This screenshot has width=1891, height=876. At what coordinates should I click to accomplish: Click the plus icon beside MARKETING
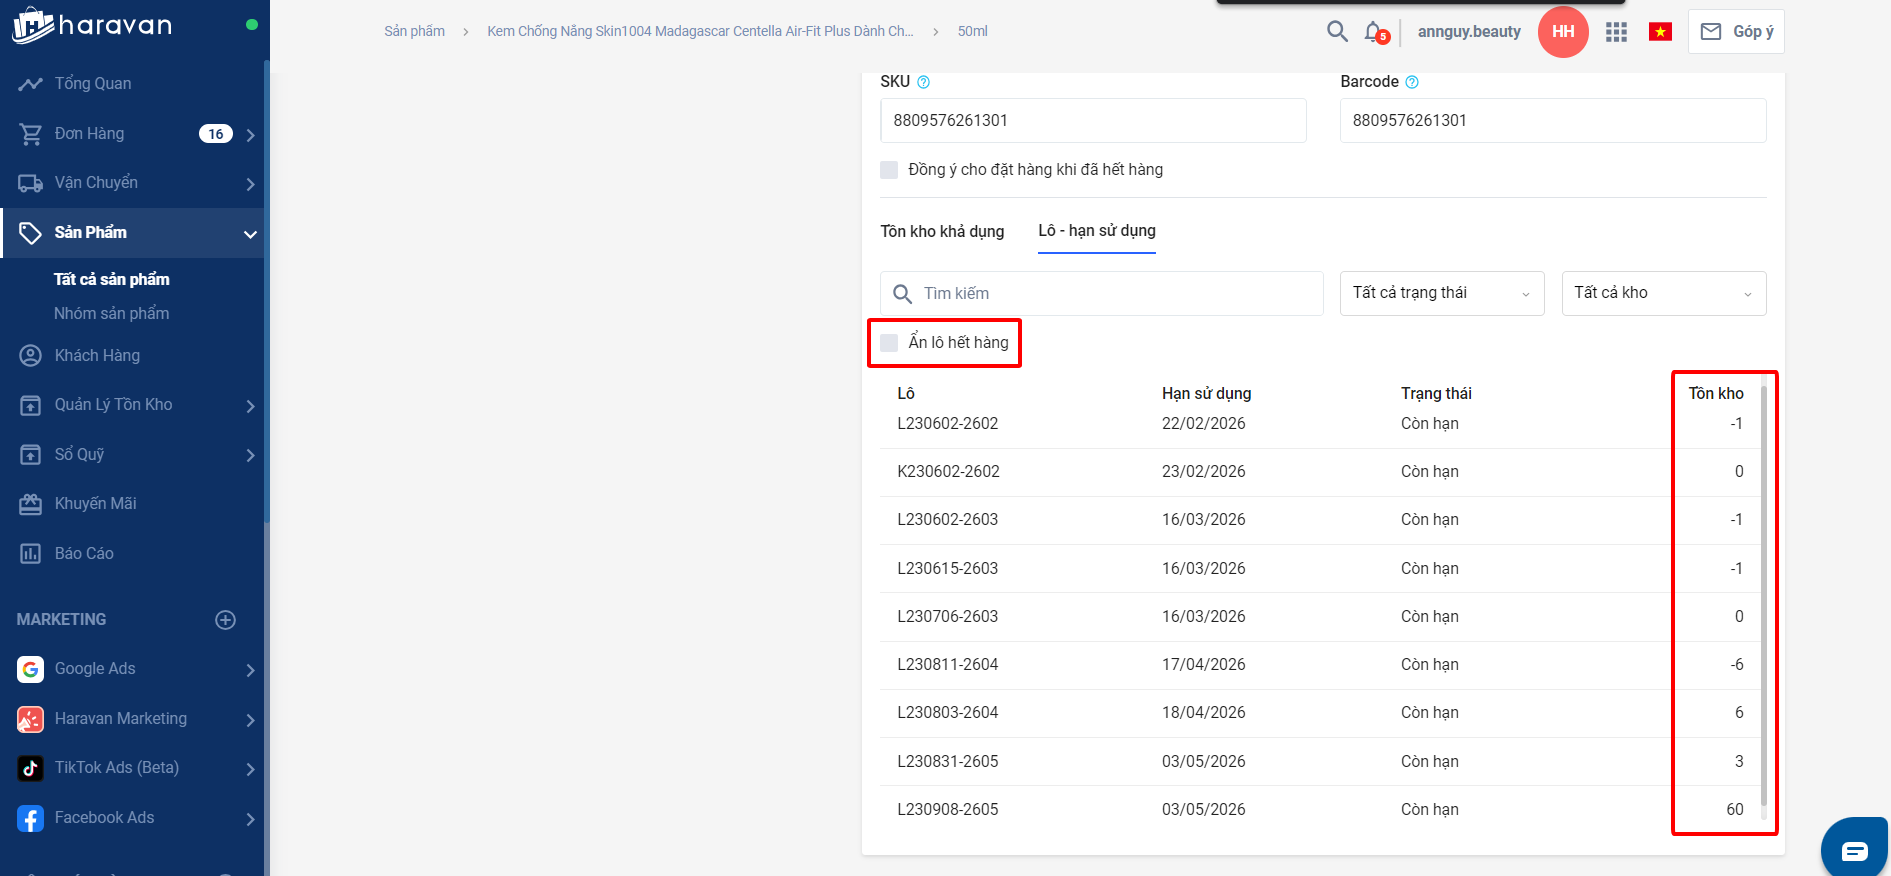(226, 620)
